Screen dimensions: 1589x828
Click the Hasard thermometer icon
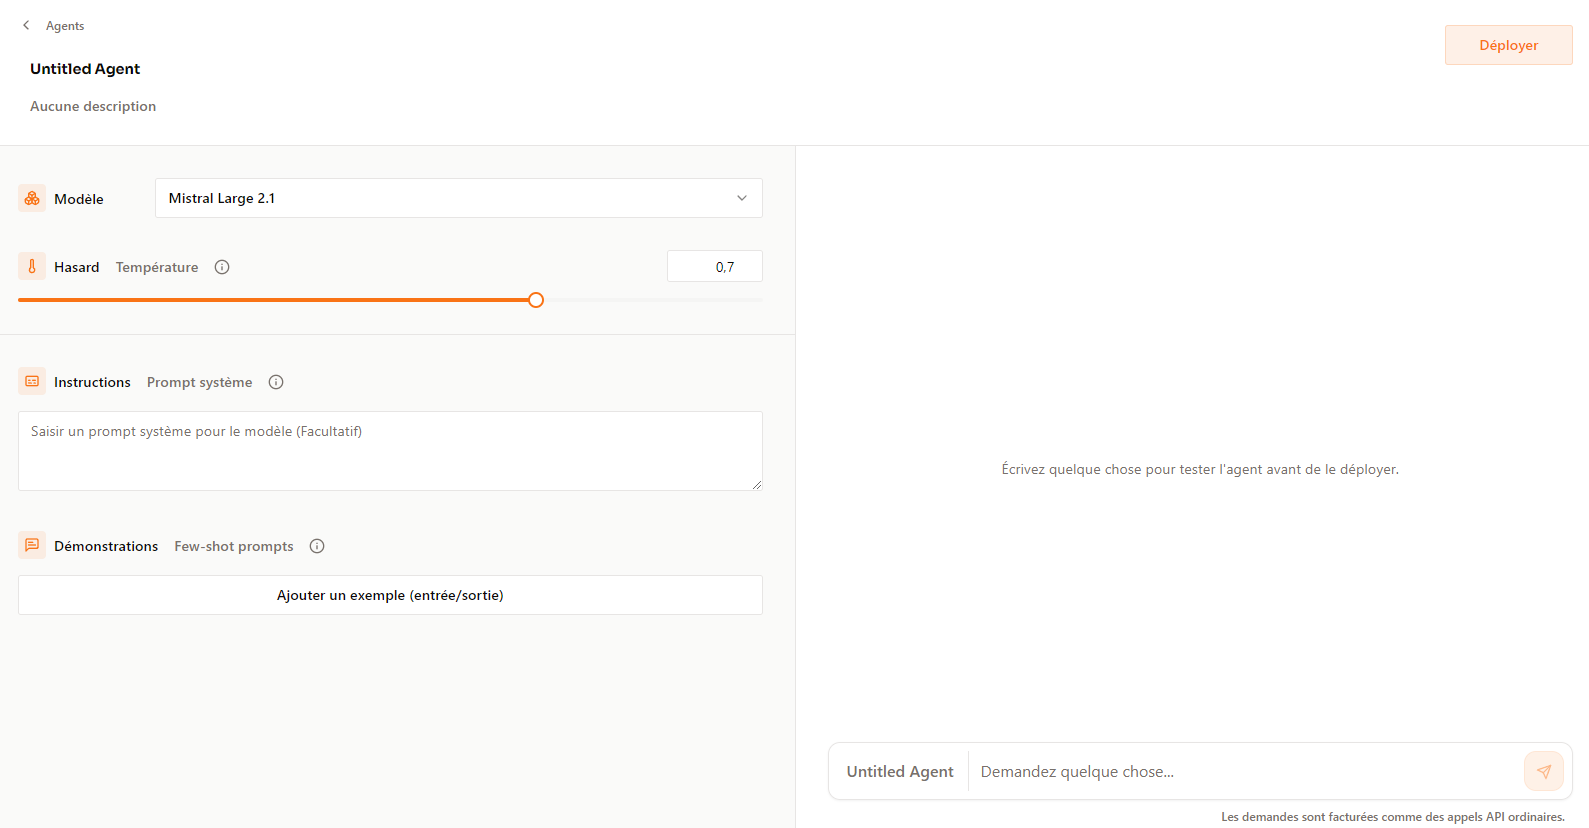32,267
